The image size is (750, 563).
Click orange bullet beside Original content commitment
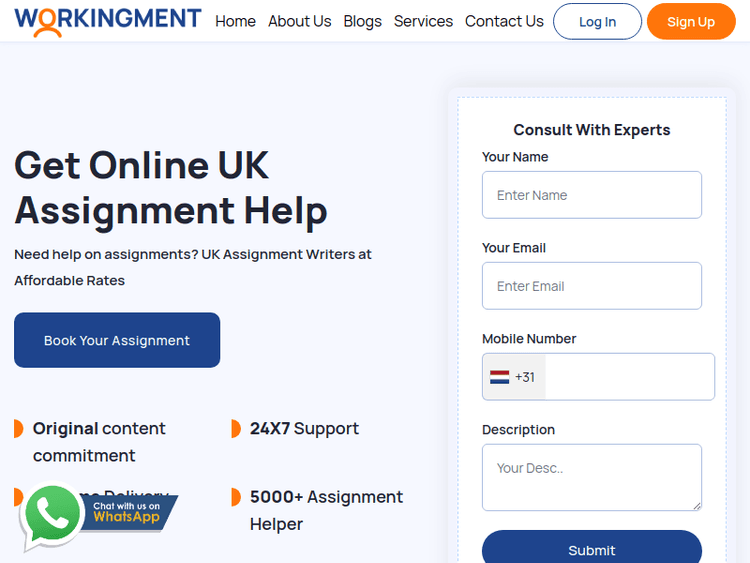pyautogui.click(x=19, y=429)
